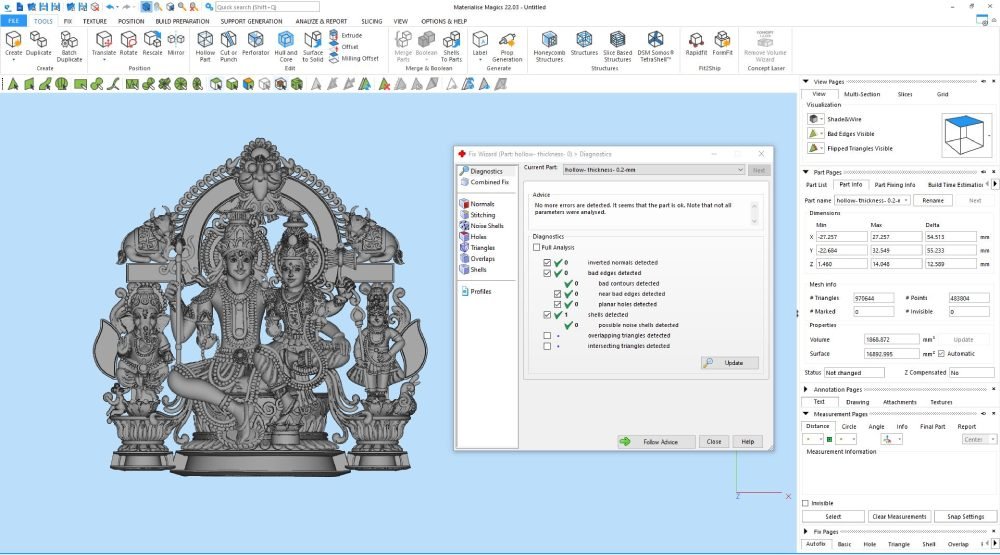Click the Follow Advice button
Viewport: 1000px width, 555px height.
[x=656, y=441]
